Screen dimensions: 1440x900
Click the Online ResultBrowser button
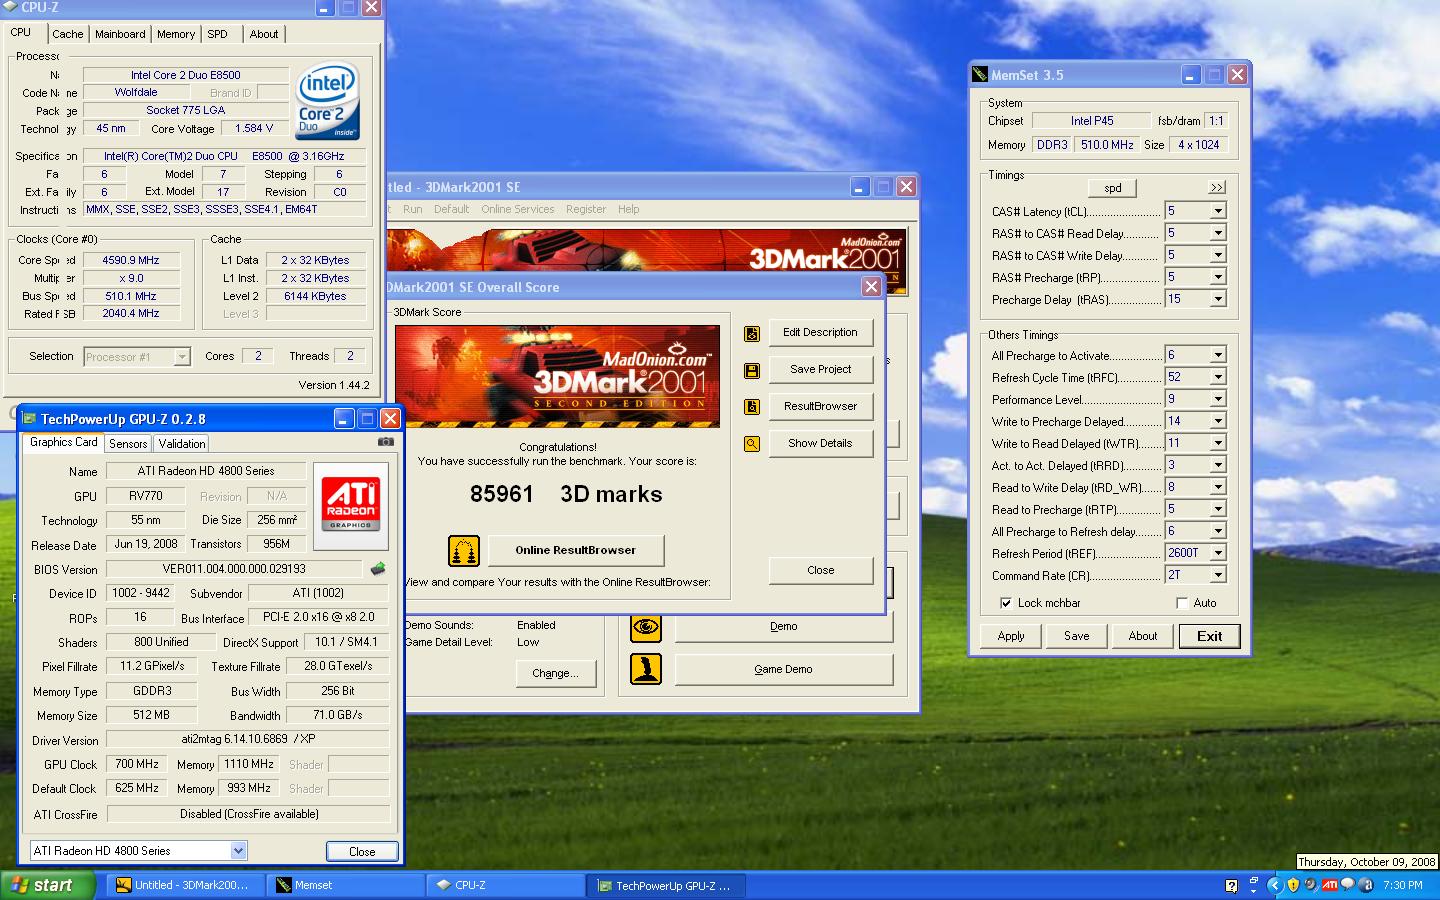(575, 550)
